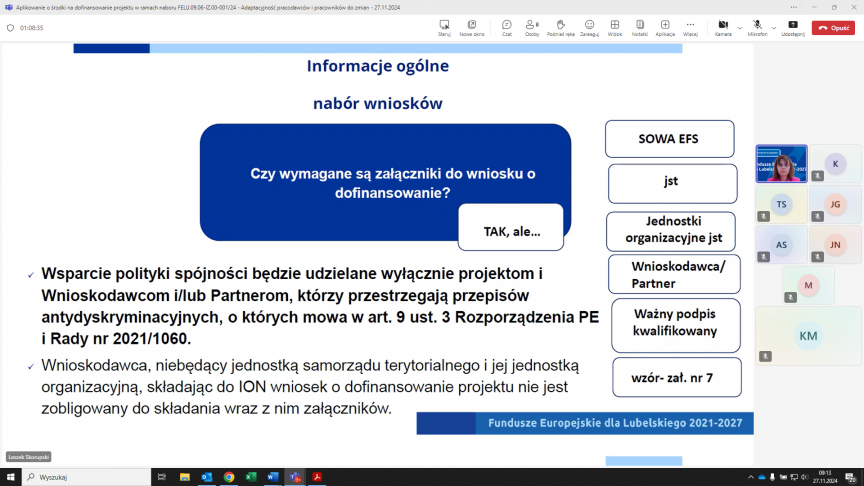Open Word from taskbar
This screenshot has width=864, height=486.
click(273, 477)
